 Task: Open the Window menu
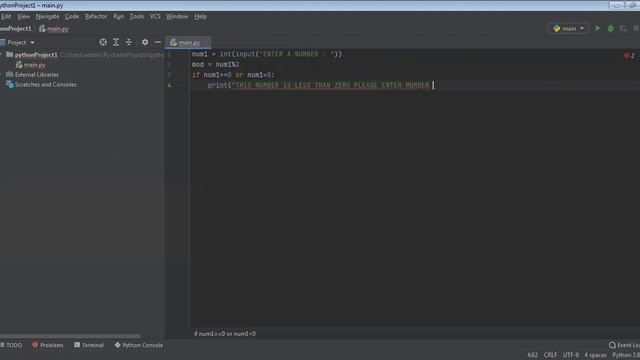(x=177, y=16)
